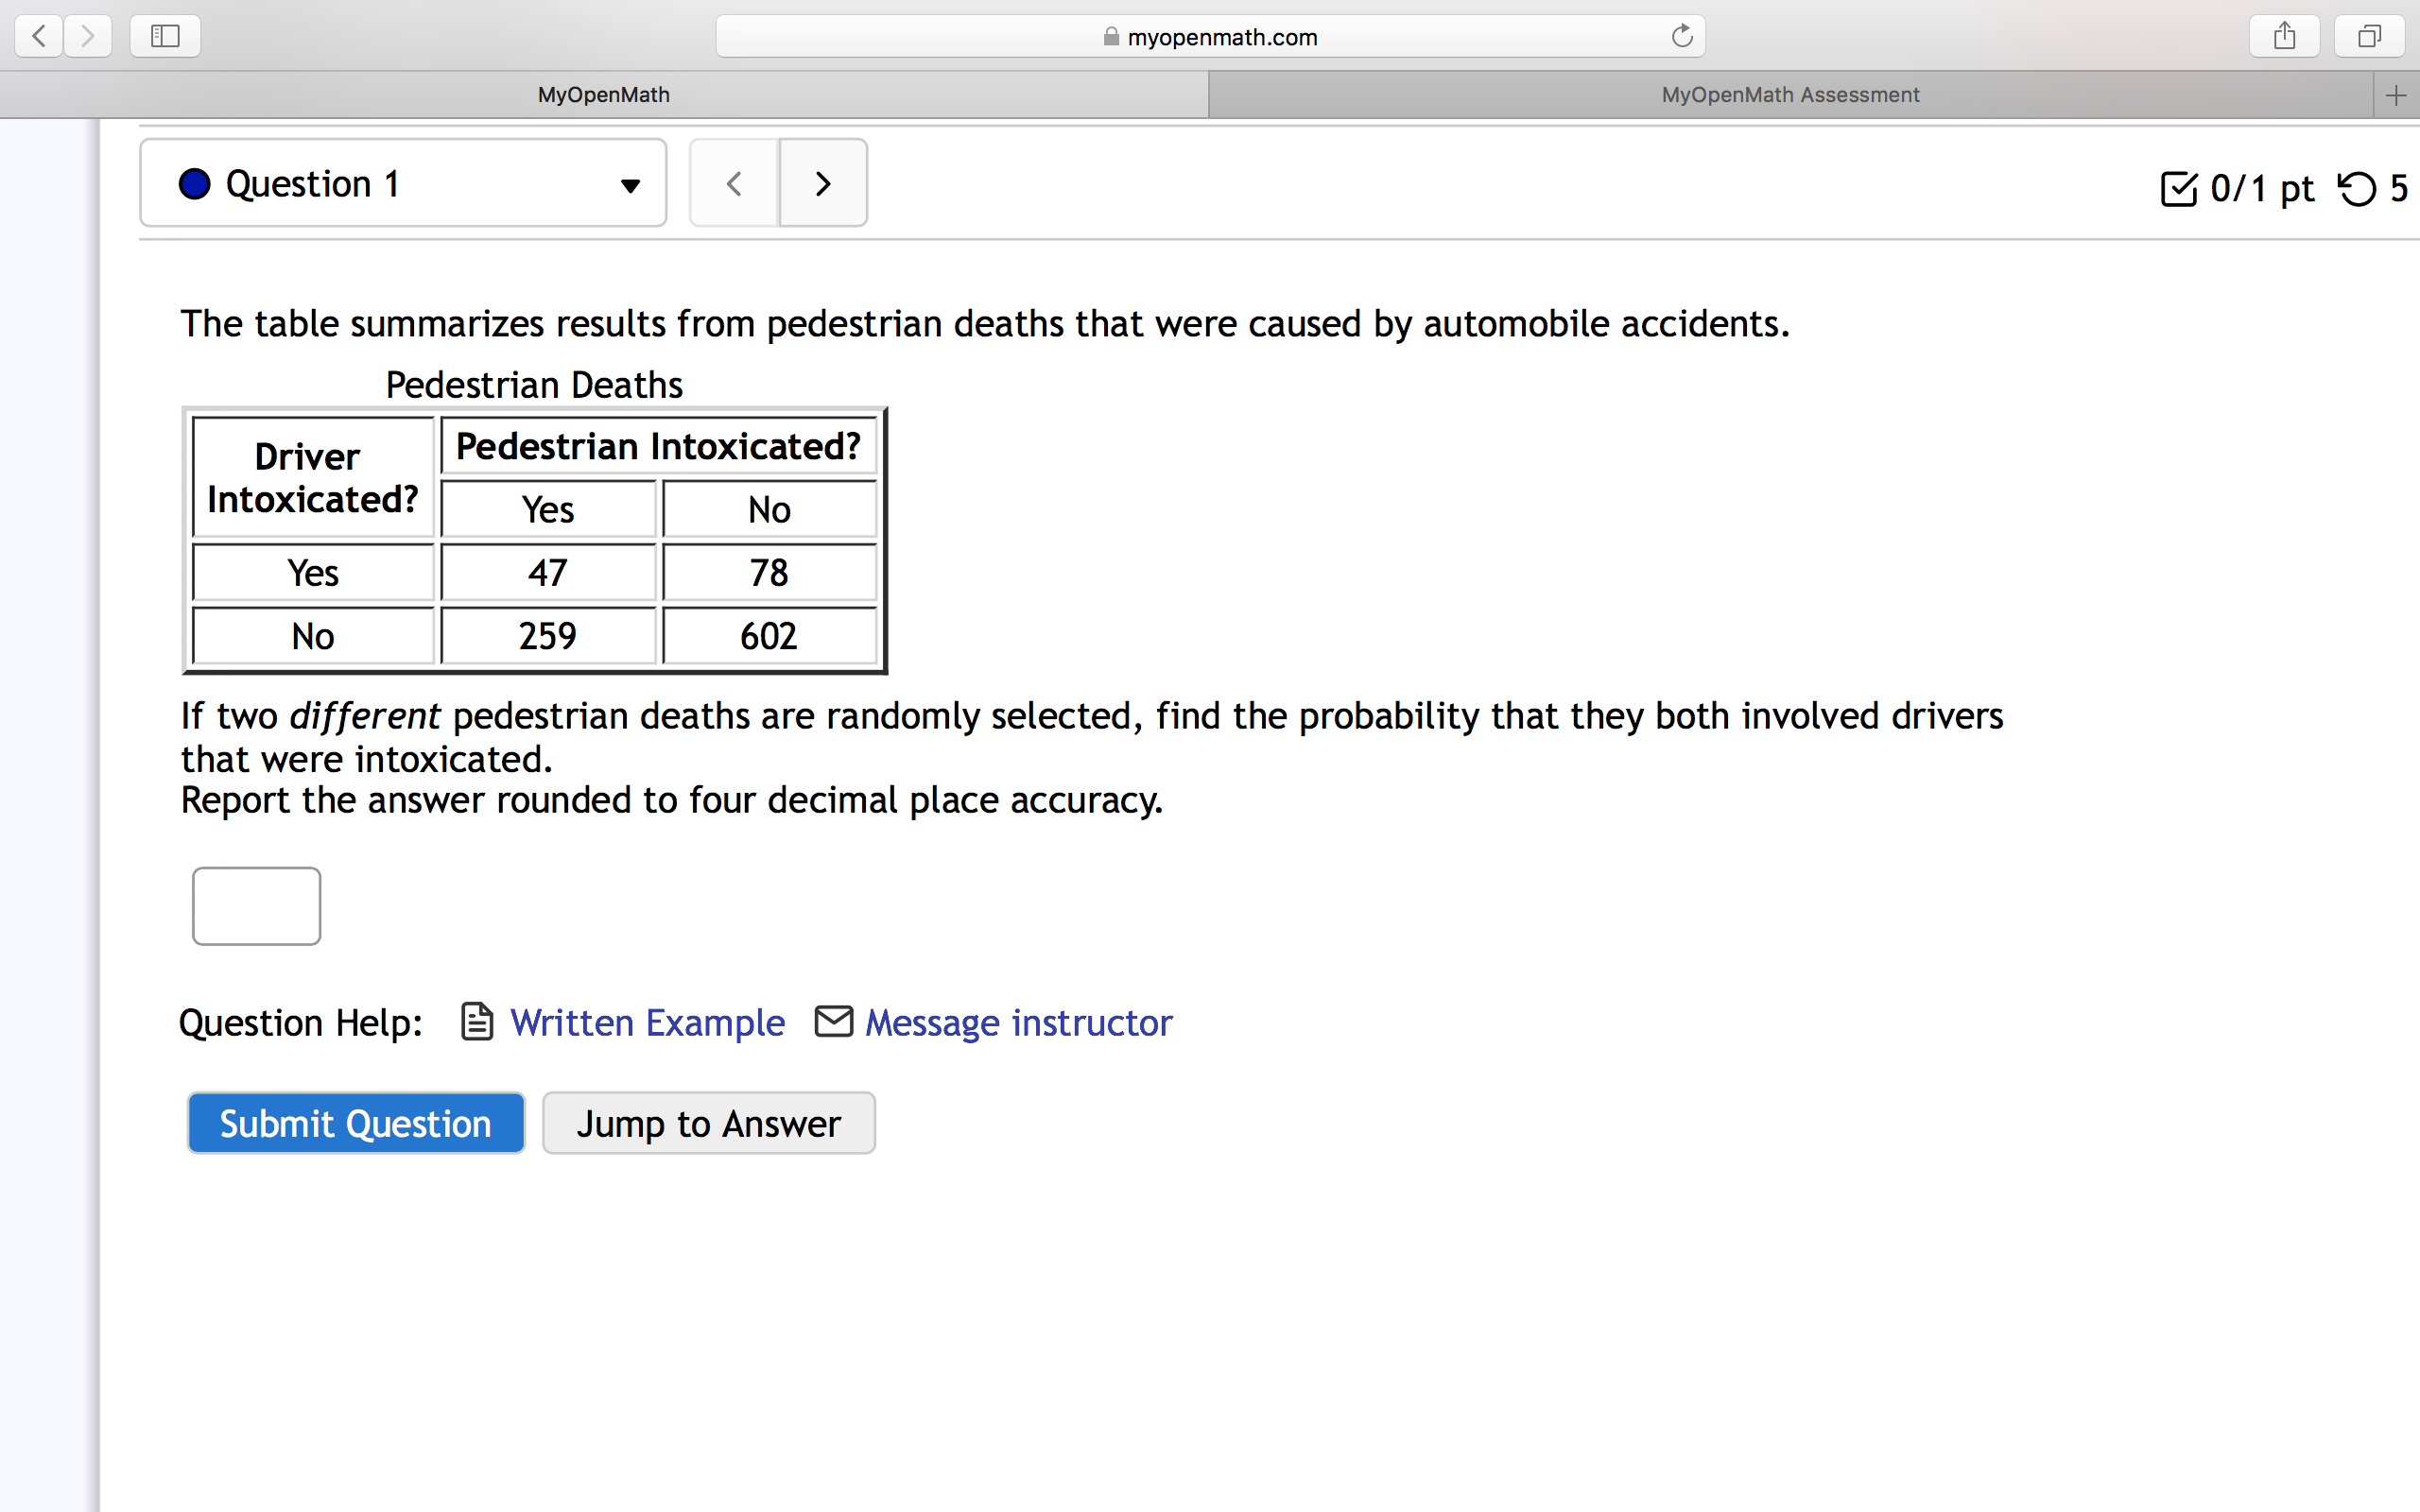This screenshot has width=2420, height=1512.
Task: Click the attempts retry icon showing 5
Action: click(x=2356, y=189)
